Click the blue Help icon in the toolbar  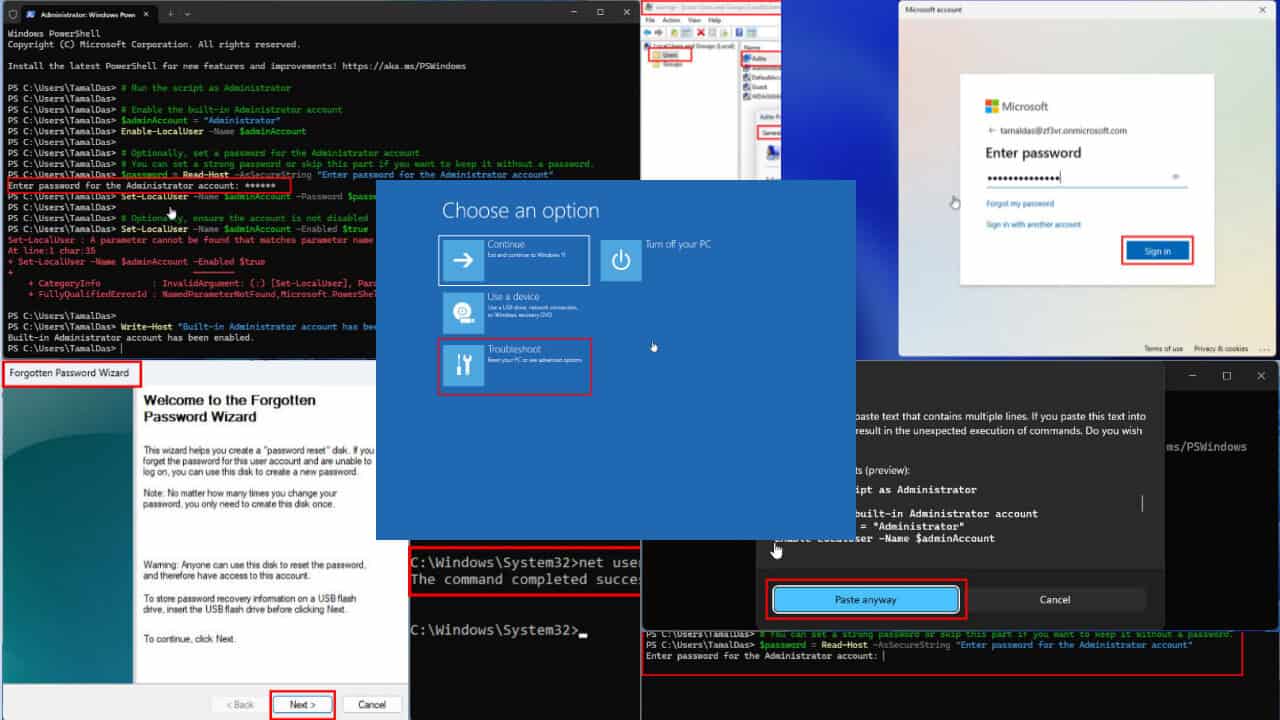tap(739, 33)
